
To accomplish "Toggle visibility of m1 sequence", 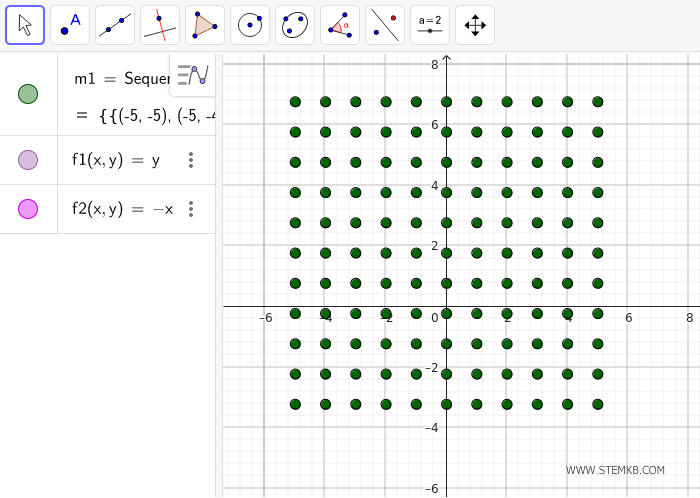I will (x=28, y=94).
